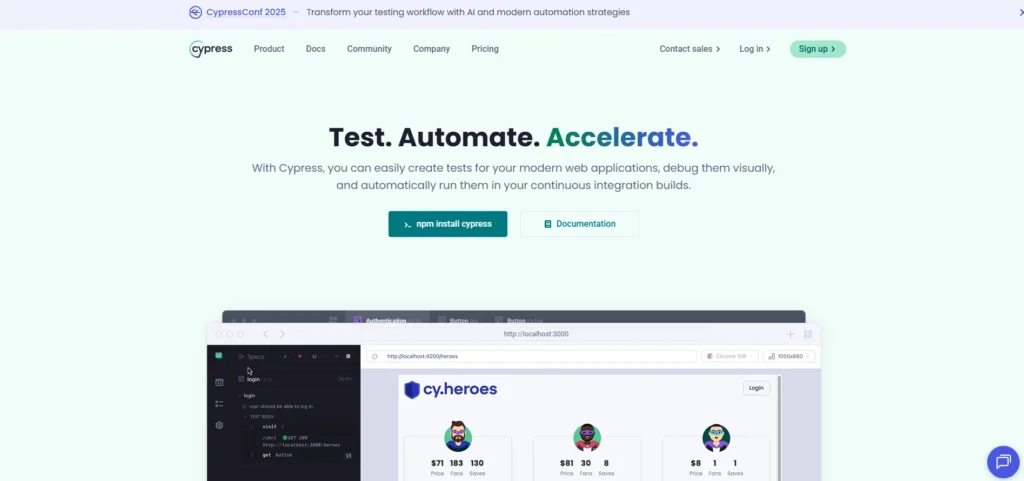Open the list-style Debug icon in the sidebar
The image size is (1024, 481).
coord(219,404)
